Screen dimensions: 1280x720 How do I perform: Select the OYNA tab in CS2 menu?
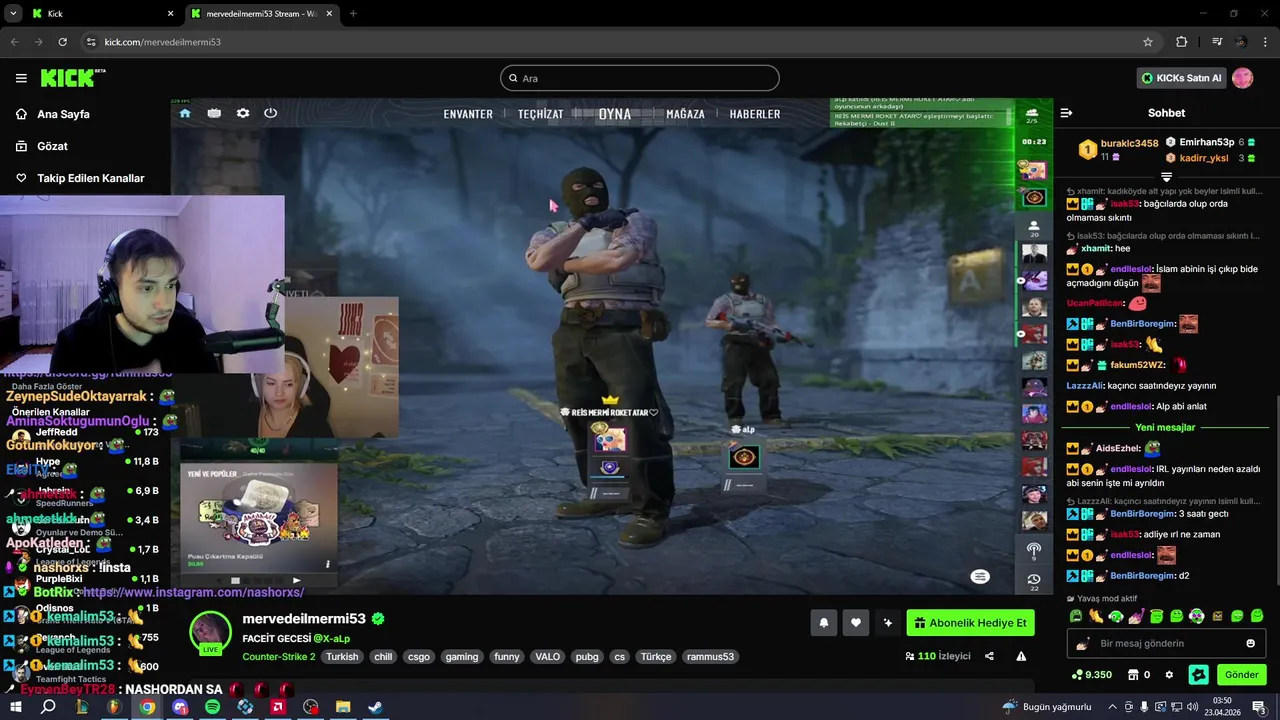tap(615, 114)
